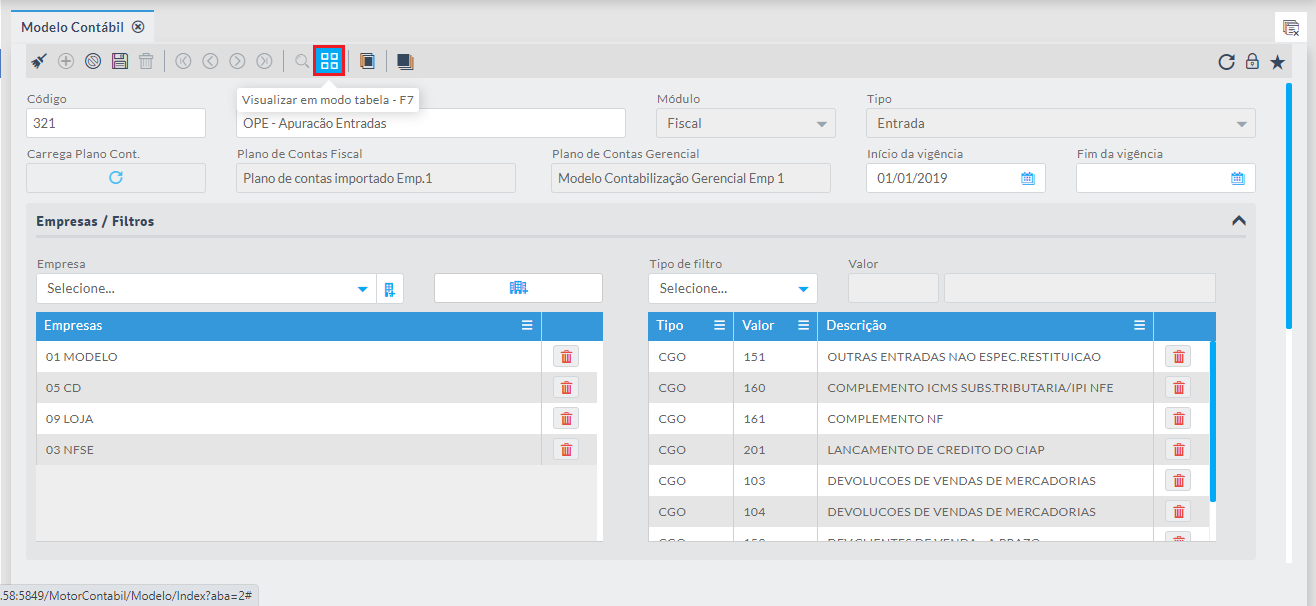Viewport: 1316px width, 606px height.
Task: Delete the CGO 104 filter row
Action: point(1178,512)
